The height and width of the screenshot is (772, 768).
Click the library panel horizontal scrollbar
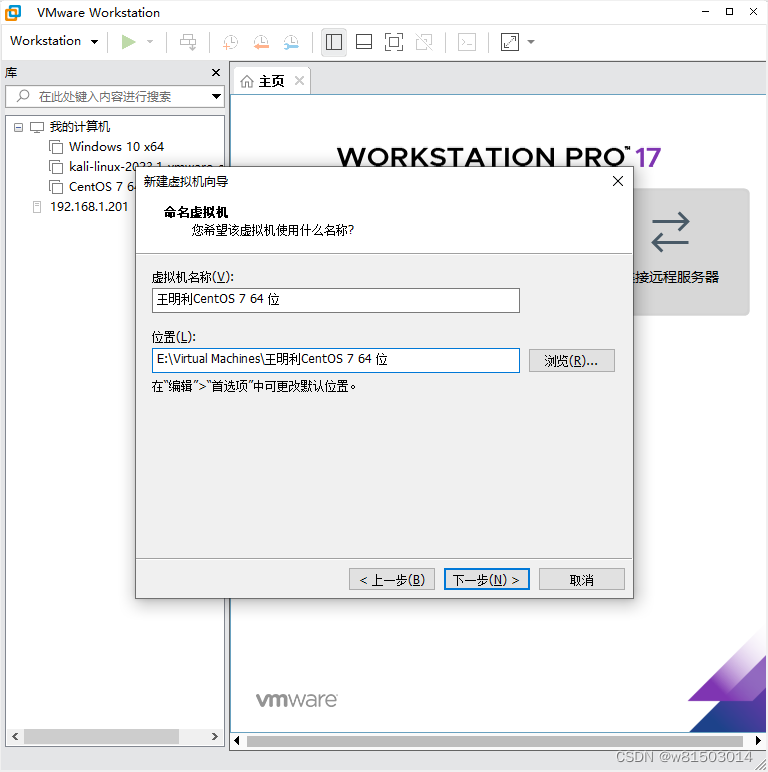[101, 737]
